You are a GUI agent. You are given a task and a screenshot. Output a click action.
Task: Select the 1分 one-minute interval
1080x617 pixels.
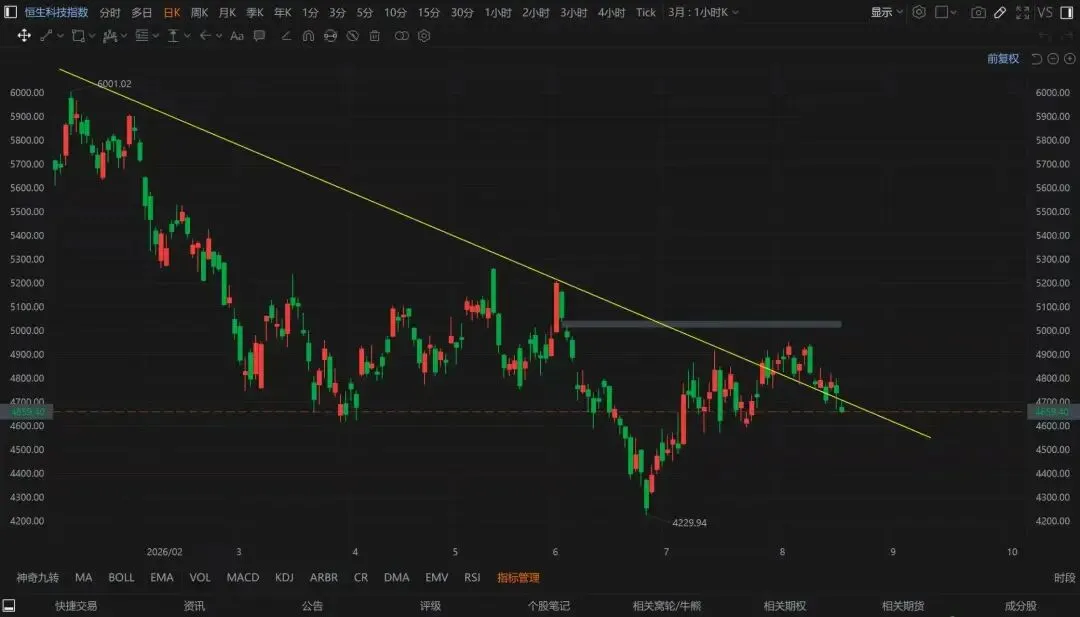pyautogui.click(x=310, y=12)
